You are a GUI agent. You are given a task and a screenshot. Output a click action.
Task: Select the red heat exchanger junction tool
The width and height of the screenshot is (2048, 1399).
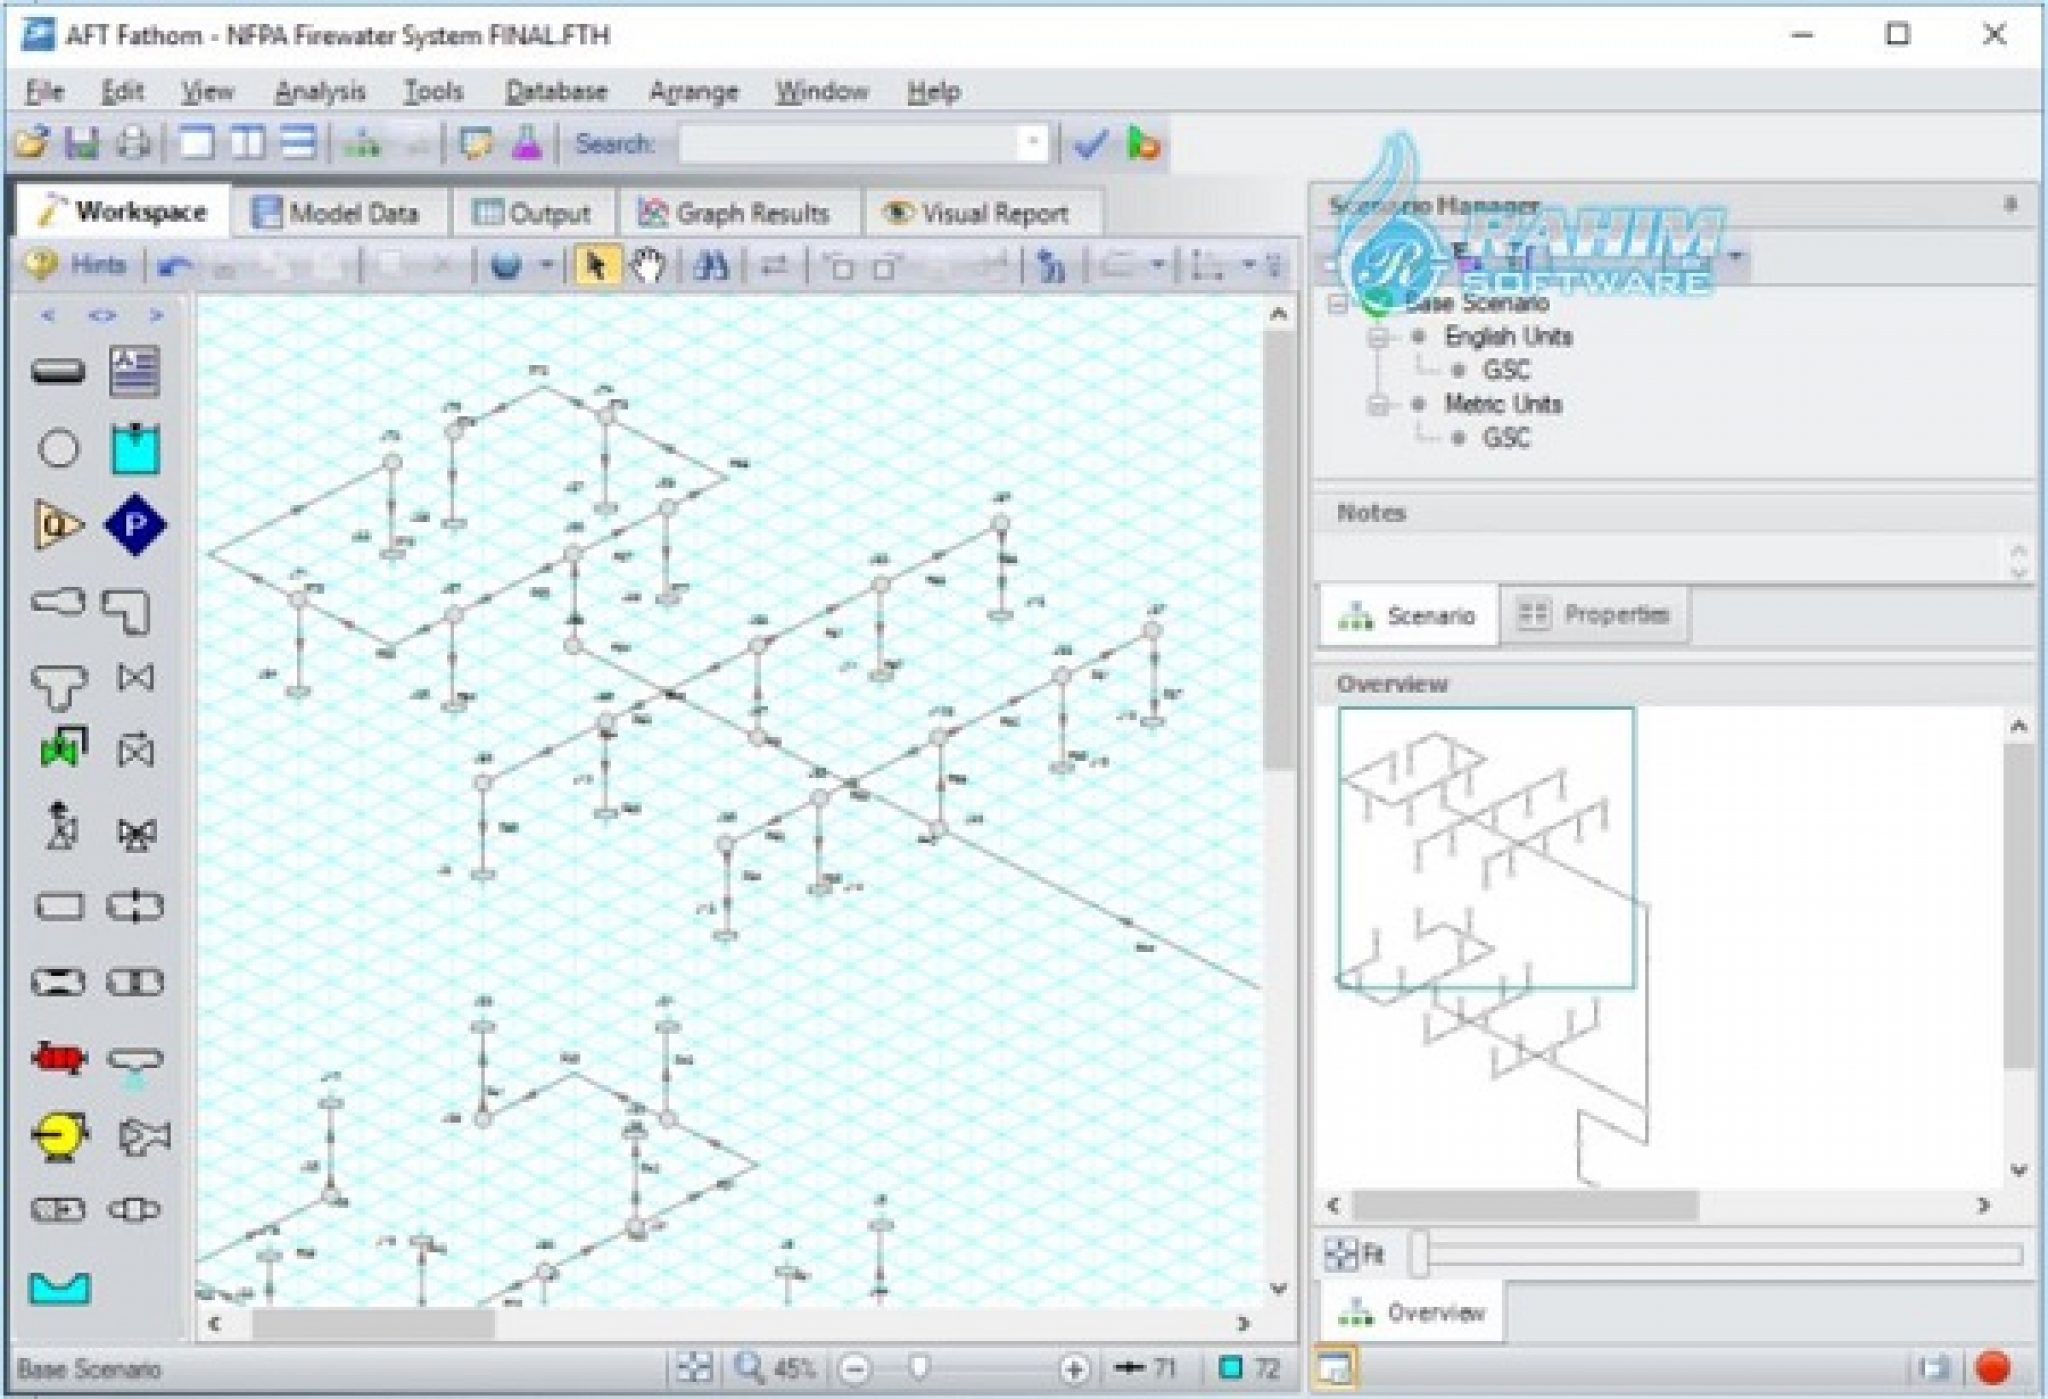tap(60, 1057)
